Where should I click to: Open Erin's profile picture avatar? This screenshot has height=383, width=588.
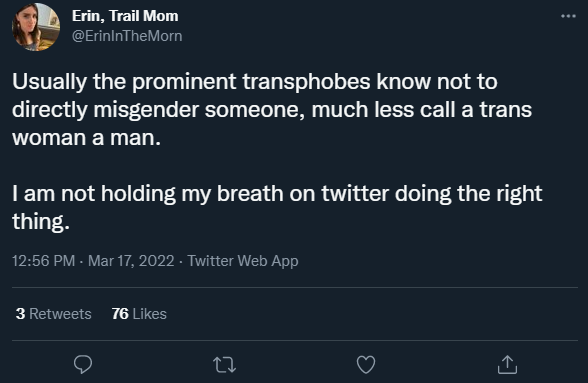click(36, 27)
